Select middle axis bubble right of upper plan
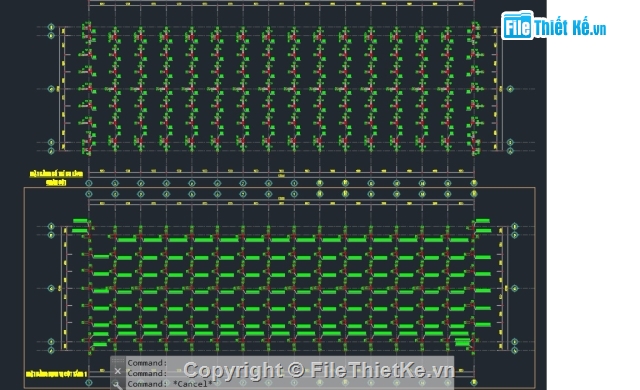 click(x=510, y=89)
